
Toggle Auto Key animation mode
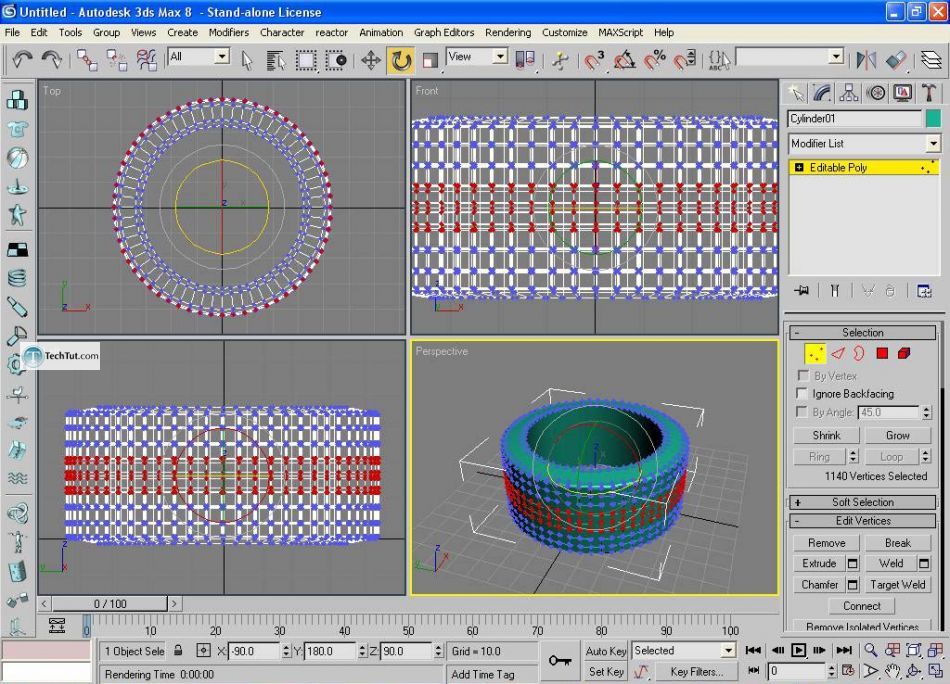click(x=606, y=651)
